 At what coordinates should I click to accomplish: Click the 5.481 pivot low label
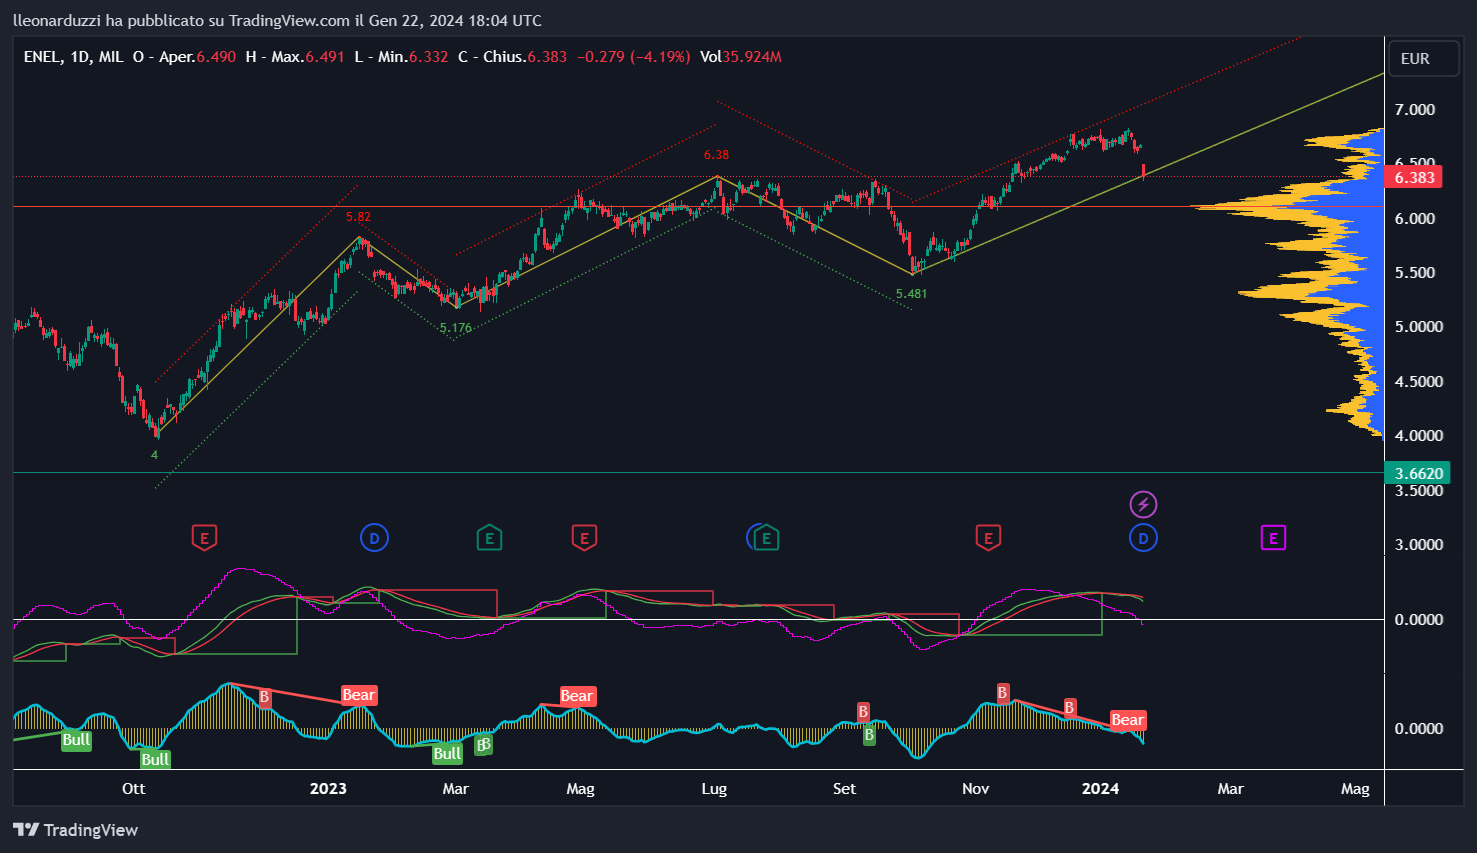coord(911,294)
